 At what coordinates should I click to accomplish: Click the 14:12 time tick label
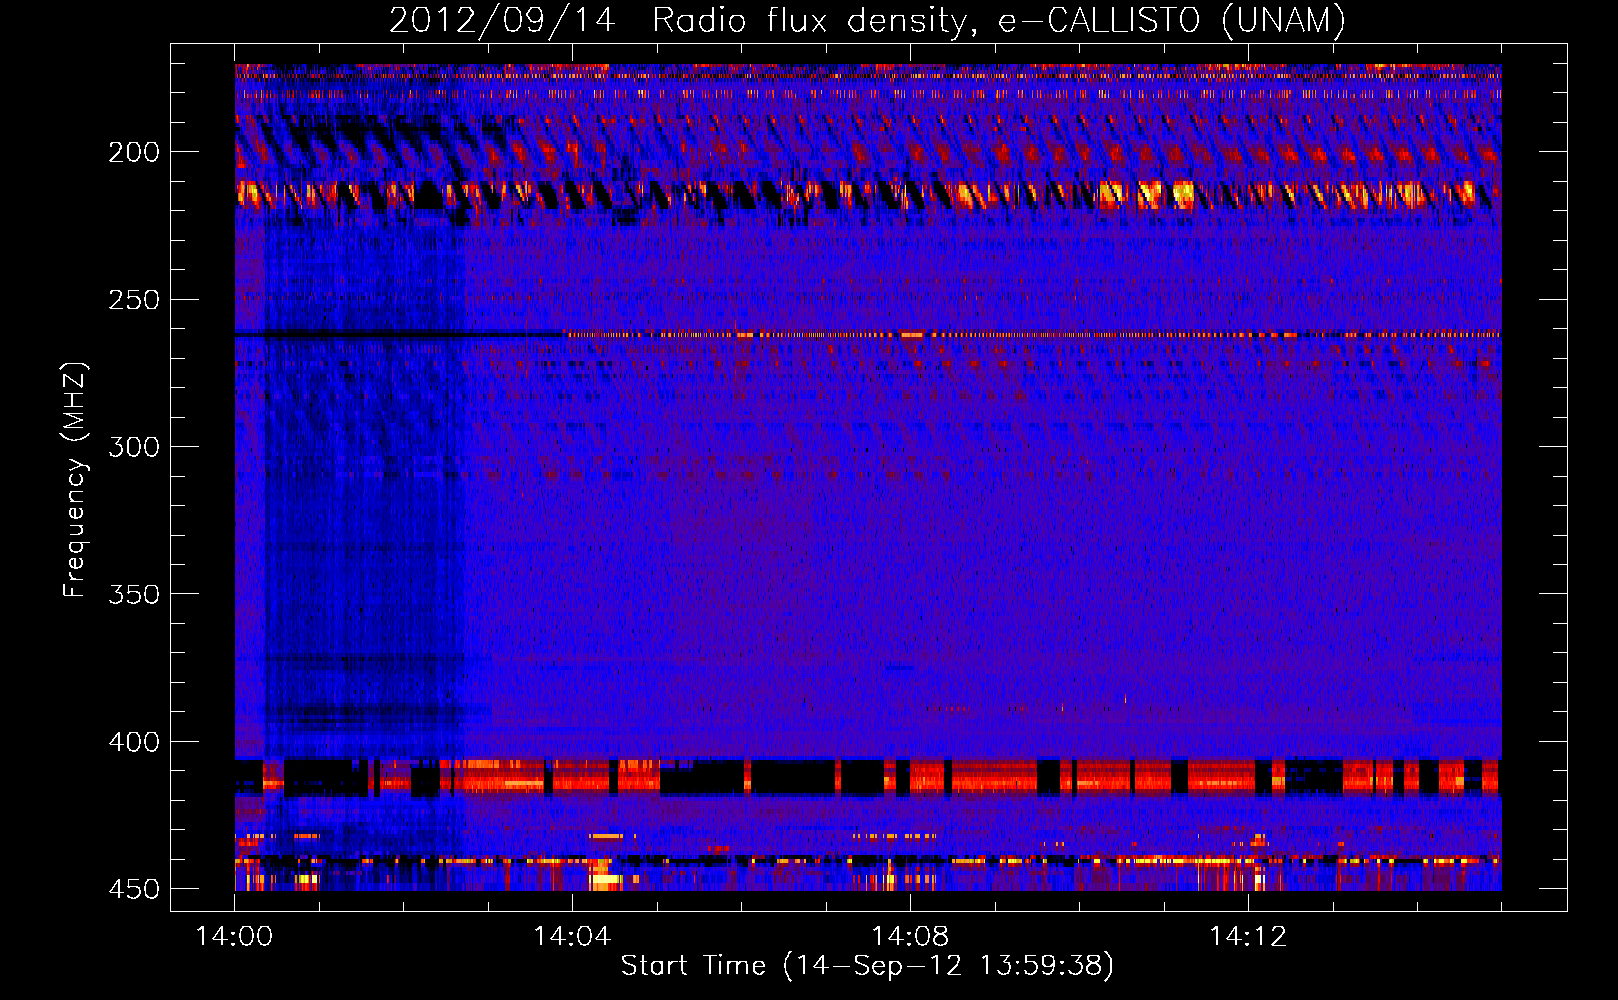click(1248, 937)
